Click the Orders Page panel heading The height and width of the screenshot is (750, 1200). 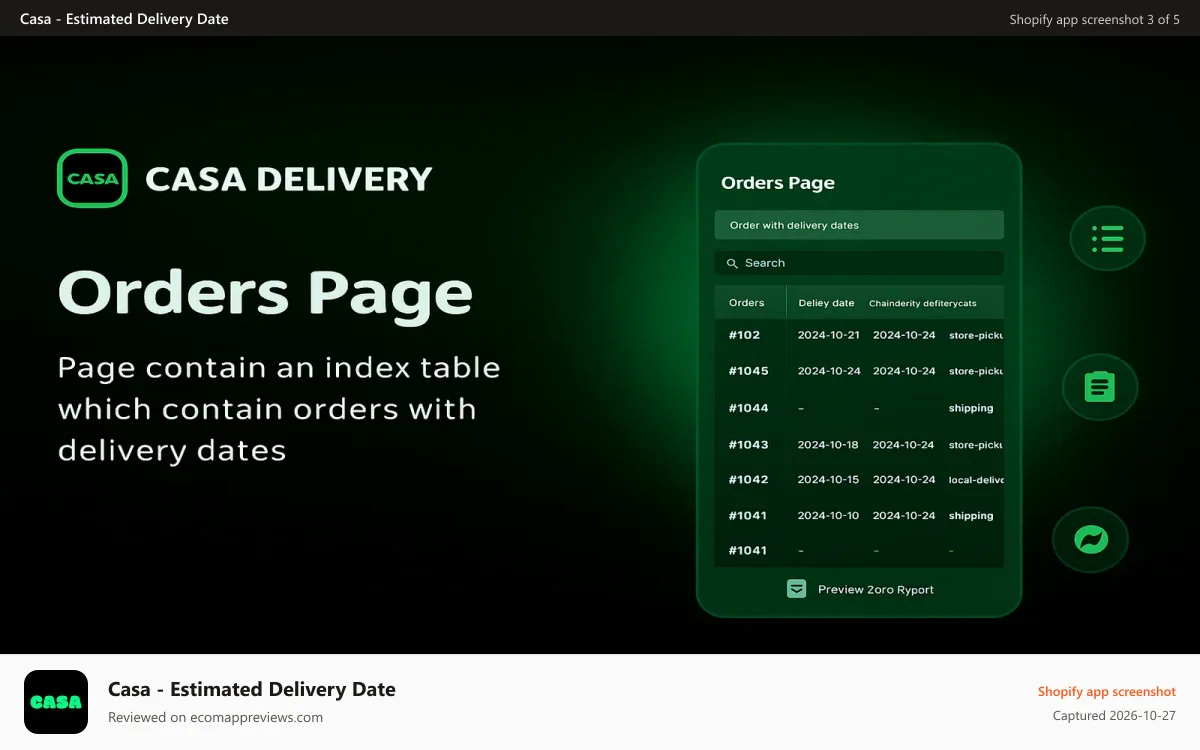[x=778, y=183]
